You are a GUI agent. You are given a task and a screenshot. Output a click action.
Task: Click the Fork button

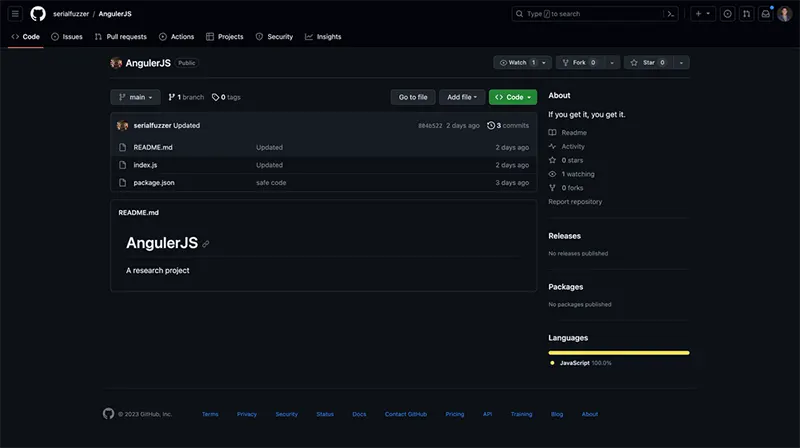pos(580,63)
